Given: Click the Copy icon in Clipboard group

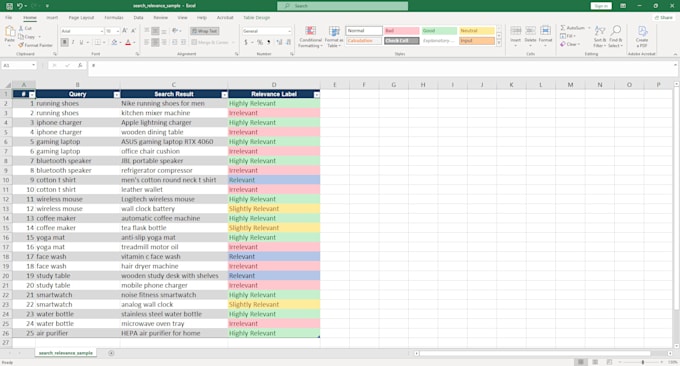Looking at the screenshot, I should (x=21, y=36).
